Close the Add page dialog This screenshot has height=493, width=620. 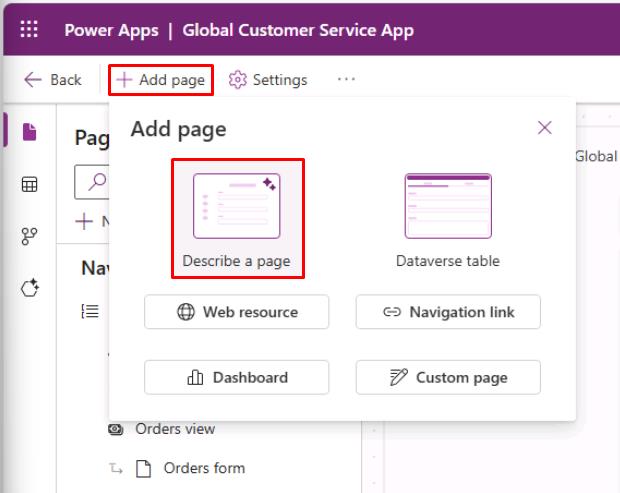tap(544, 128)
